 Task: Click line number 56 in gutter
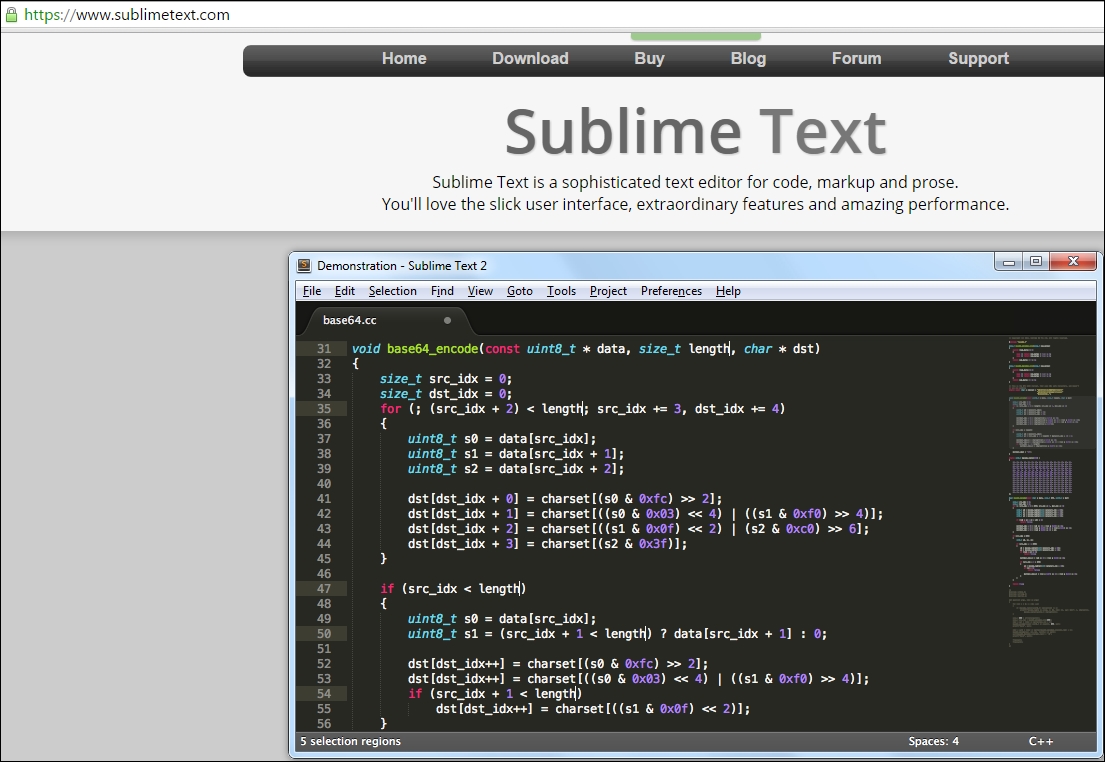tap(323, 723)
